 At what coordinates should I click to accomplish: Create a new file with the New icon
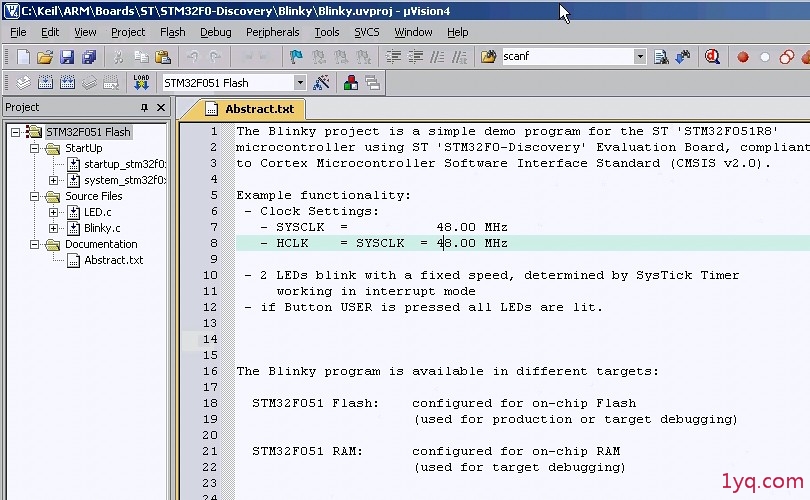coord(23,57)
